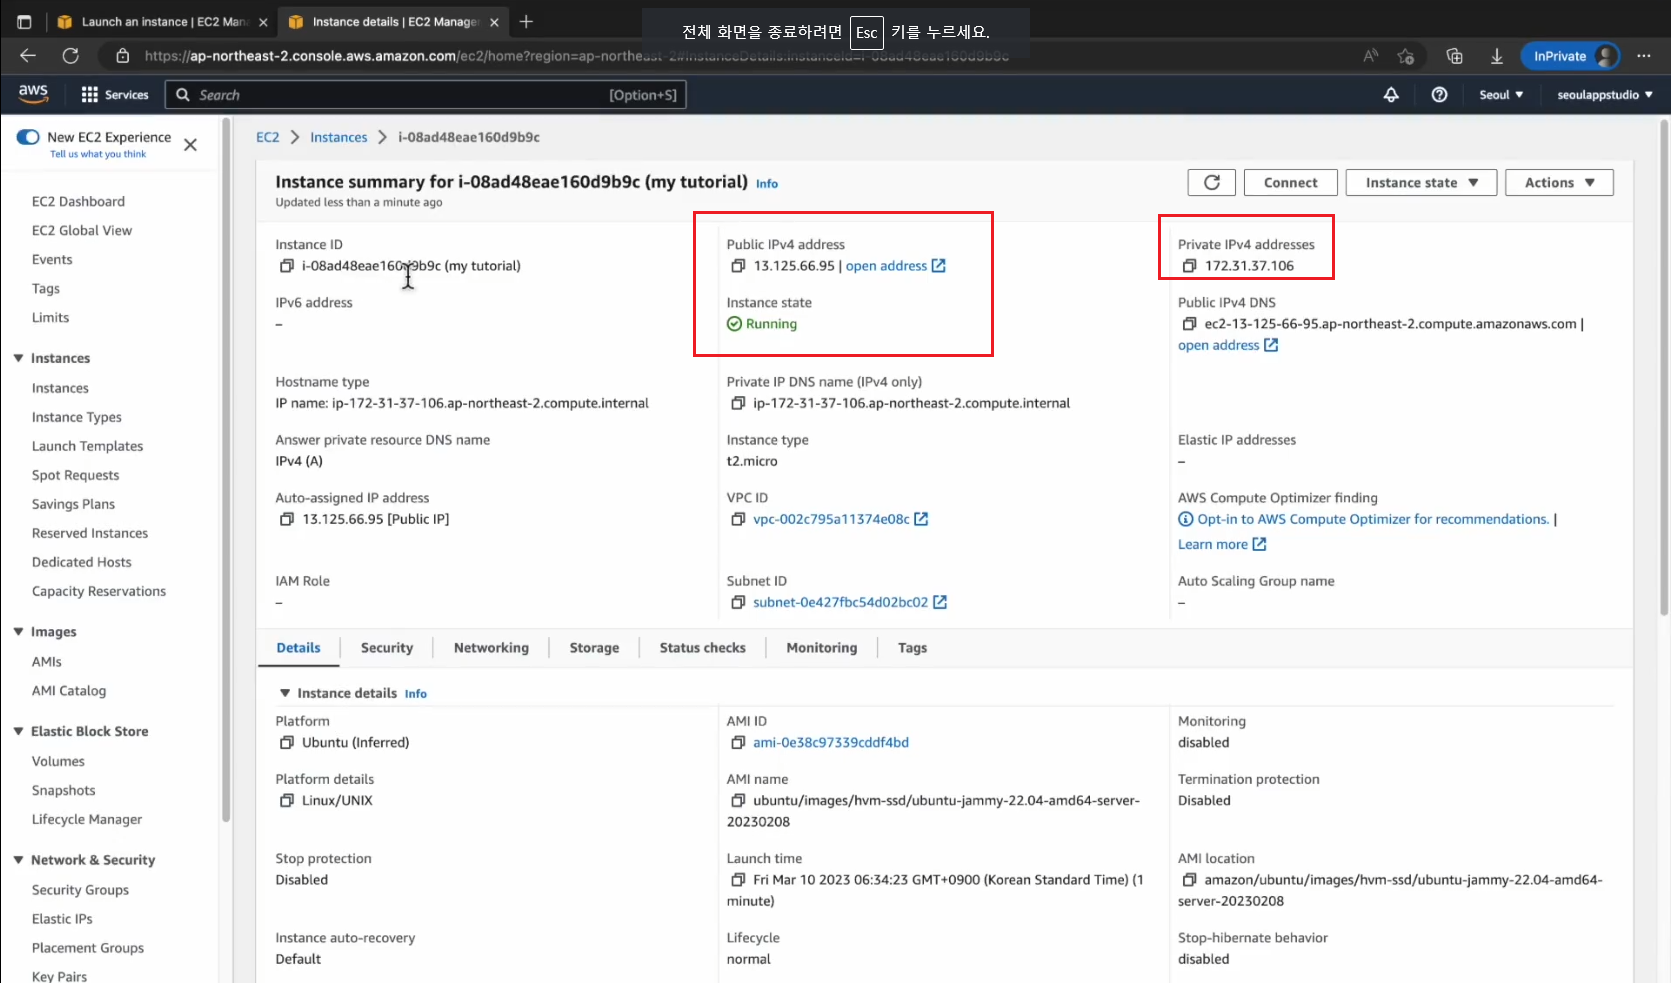Switch to the Security tab
The height and width of the screenshot is (983, 1671).
387,648
